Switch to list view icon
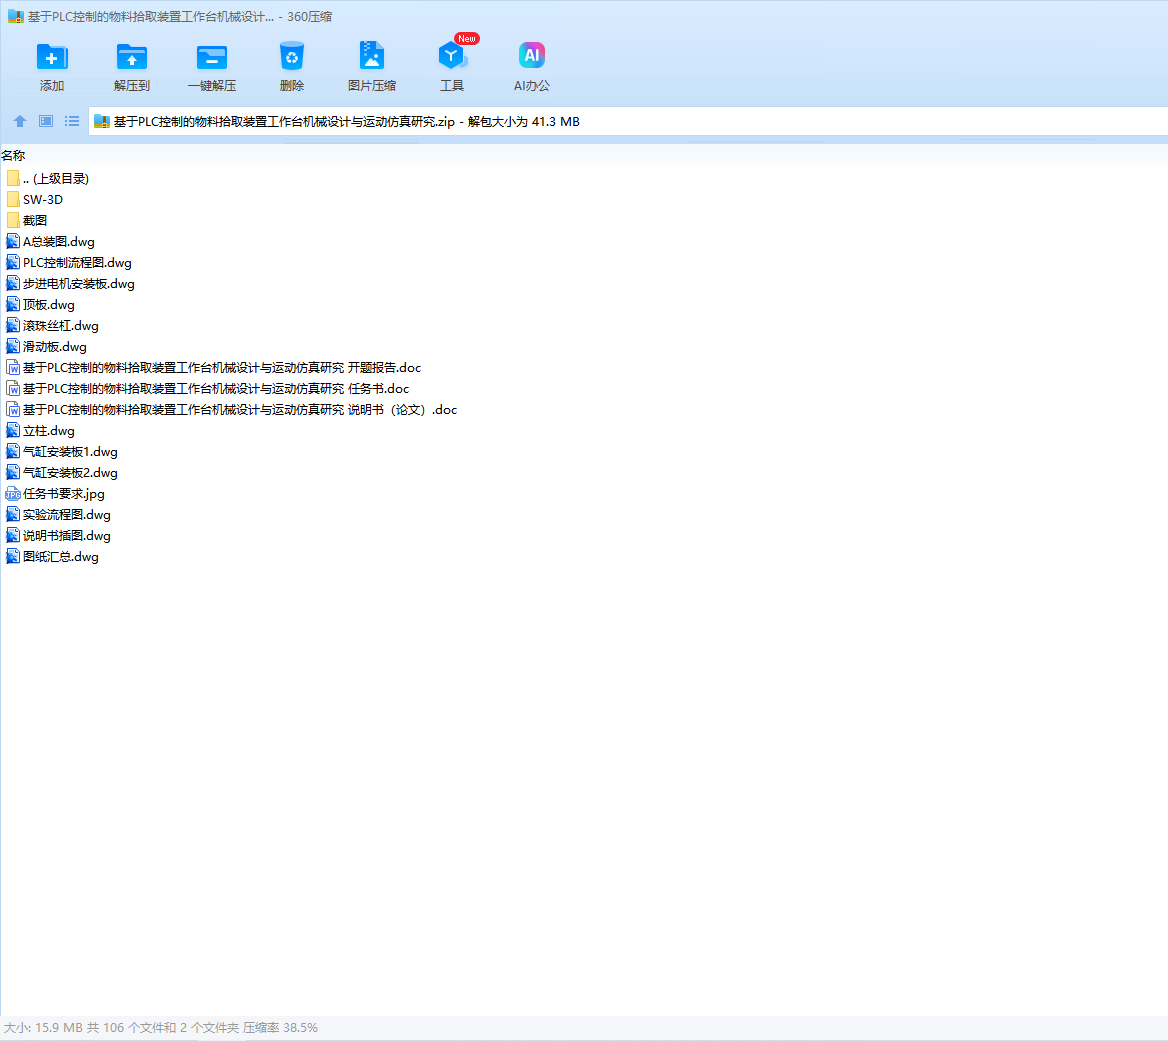The height and width of the screenshot is (1041, 1168). point(72,121)
